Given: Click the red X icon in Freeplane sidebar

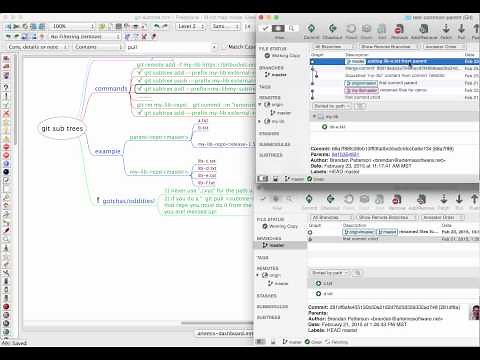Looking at the screenshot, I should [6, 114].
